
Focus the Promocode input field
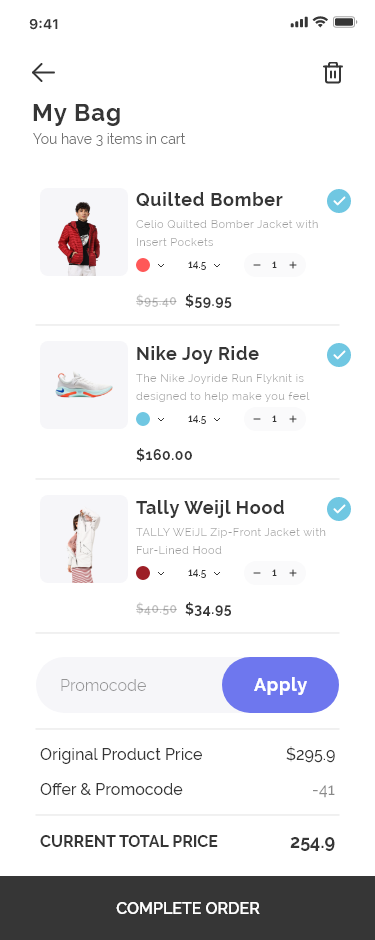coord(129,685)
